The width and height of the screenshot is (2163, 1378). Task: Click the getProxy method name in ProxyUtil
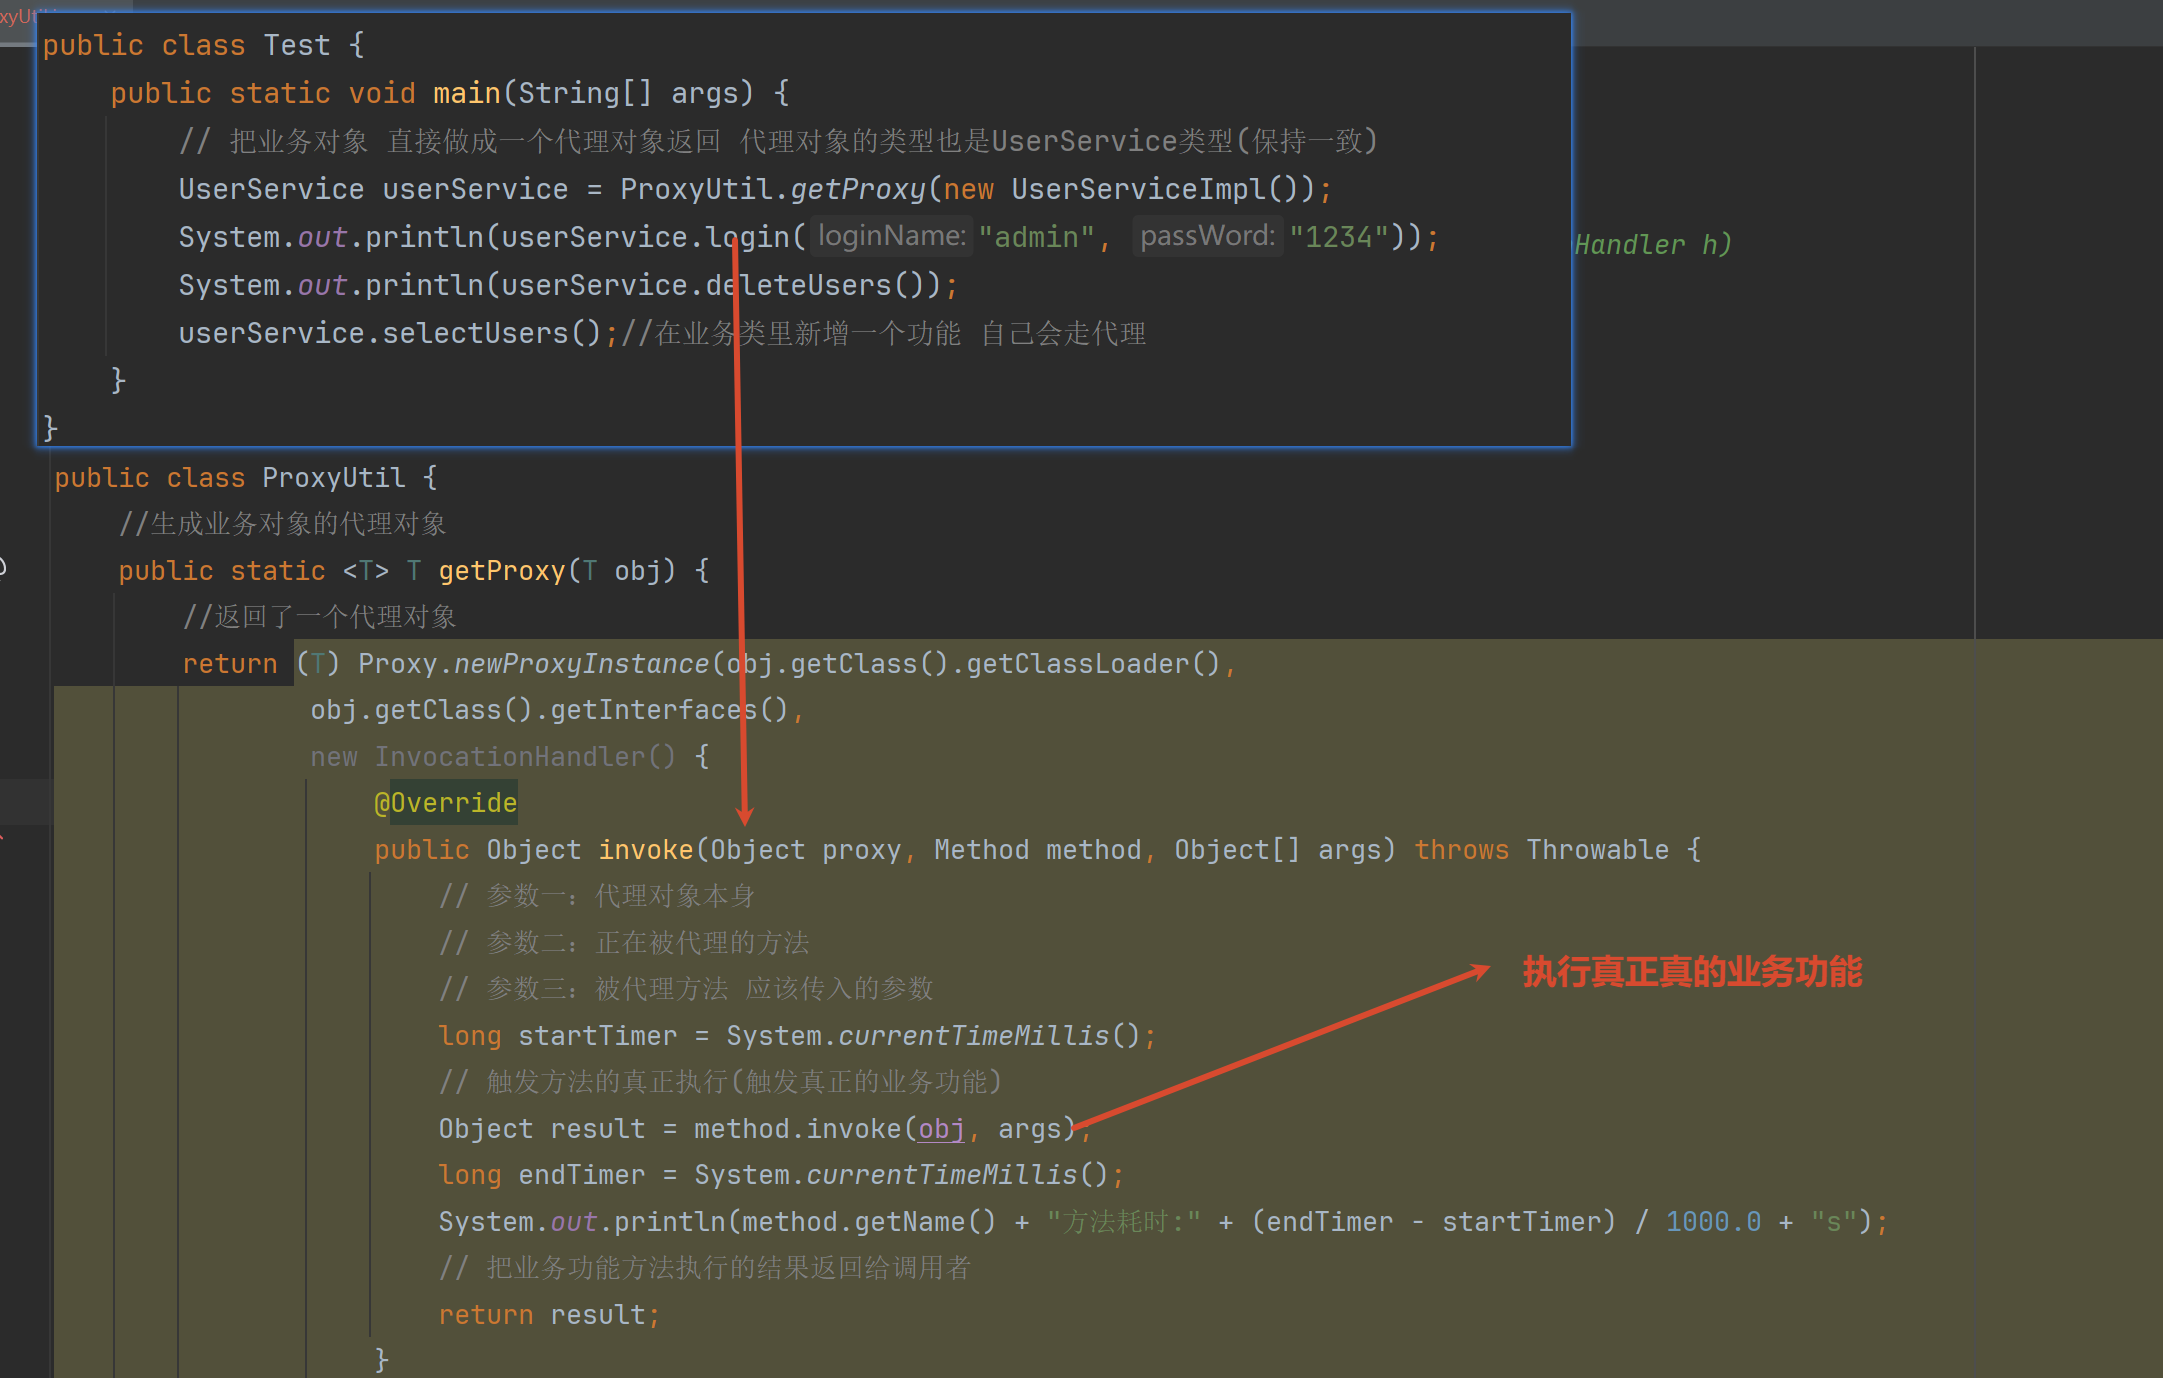502,571
